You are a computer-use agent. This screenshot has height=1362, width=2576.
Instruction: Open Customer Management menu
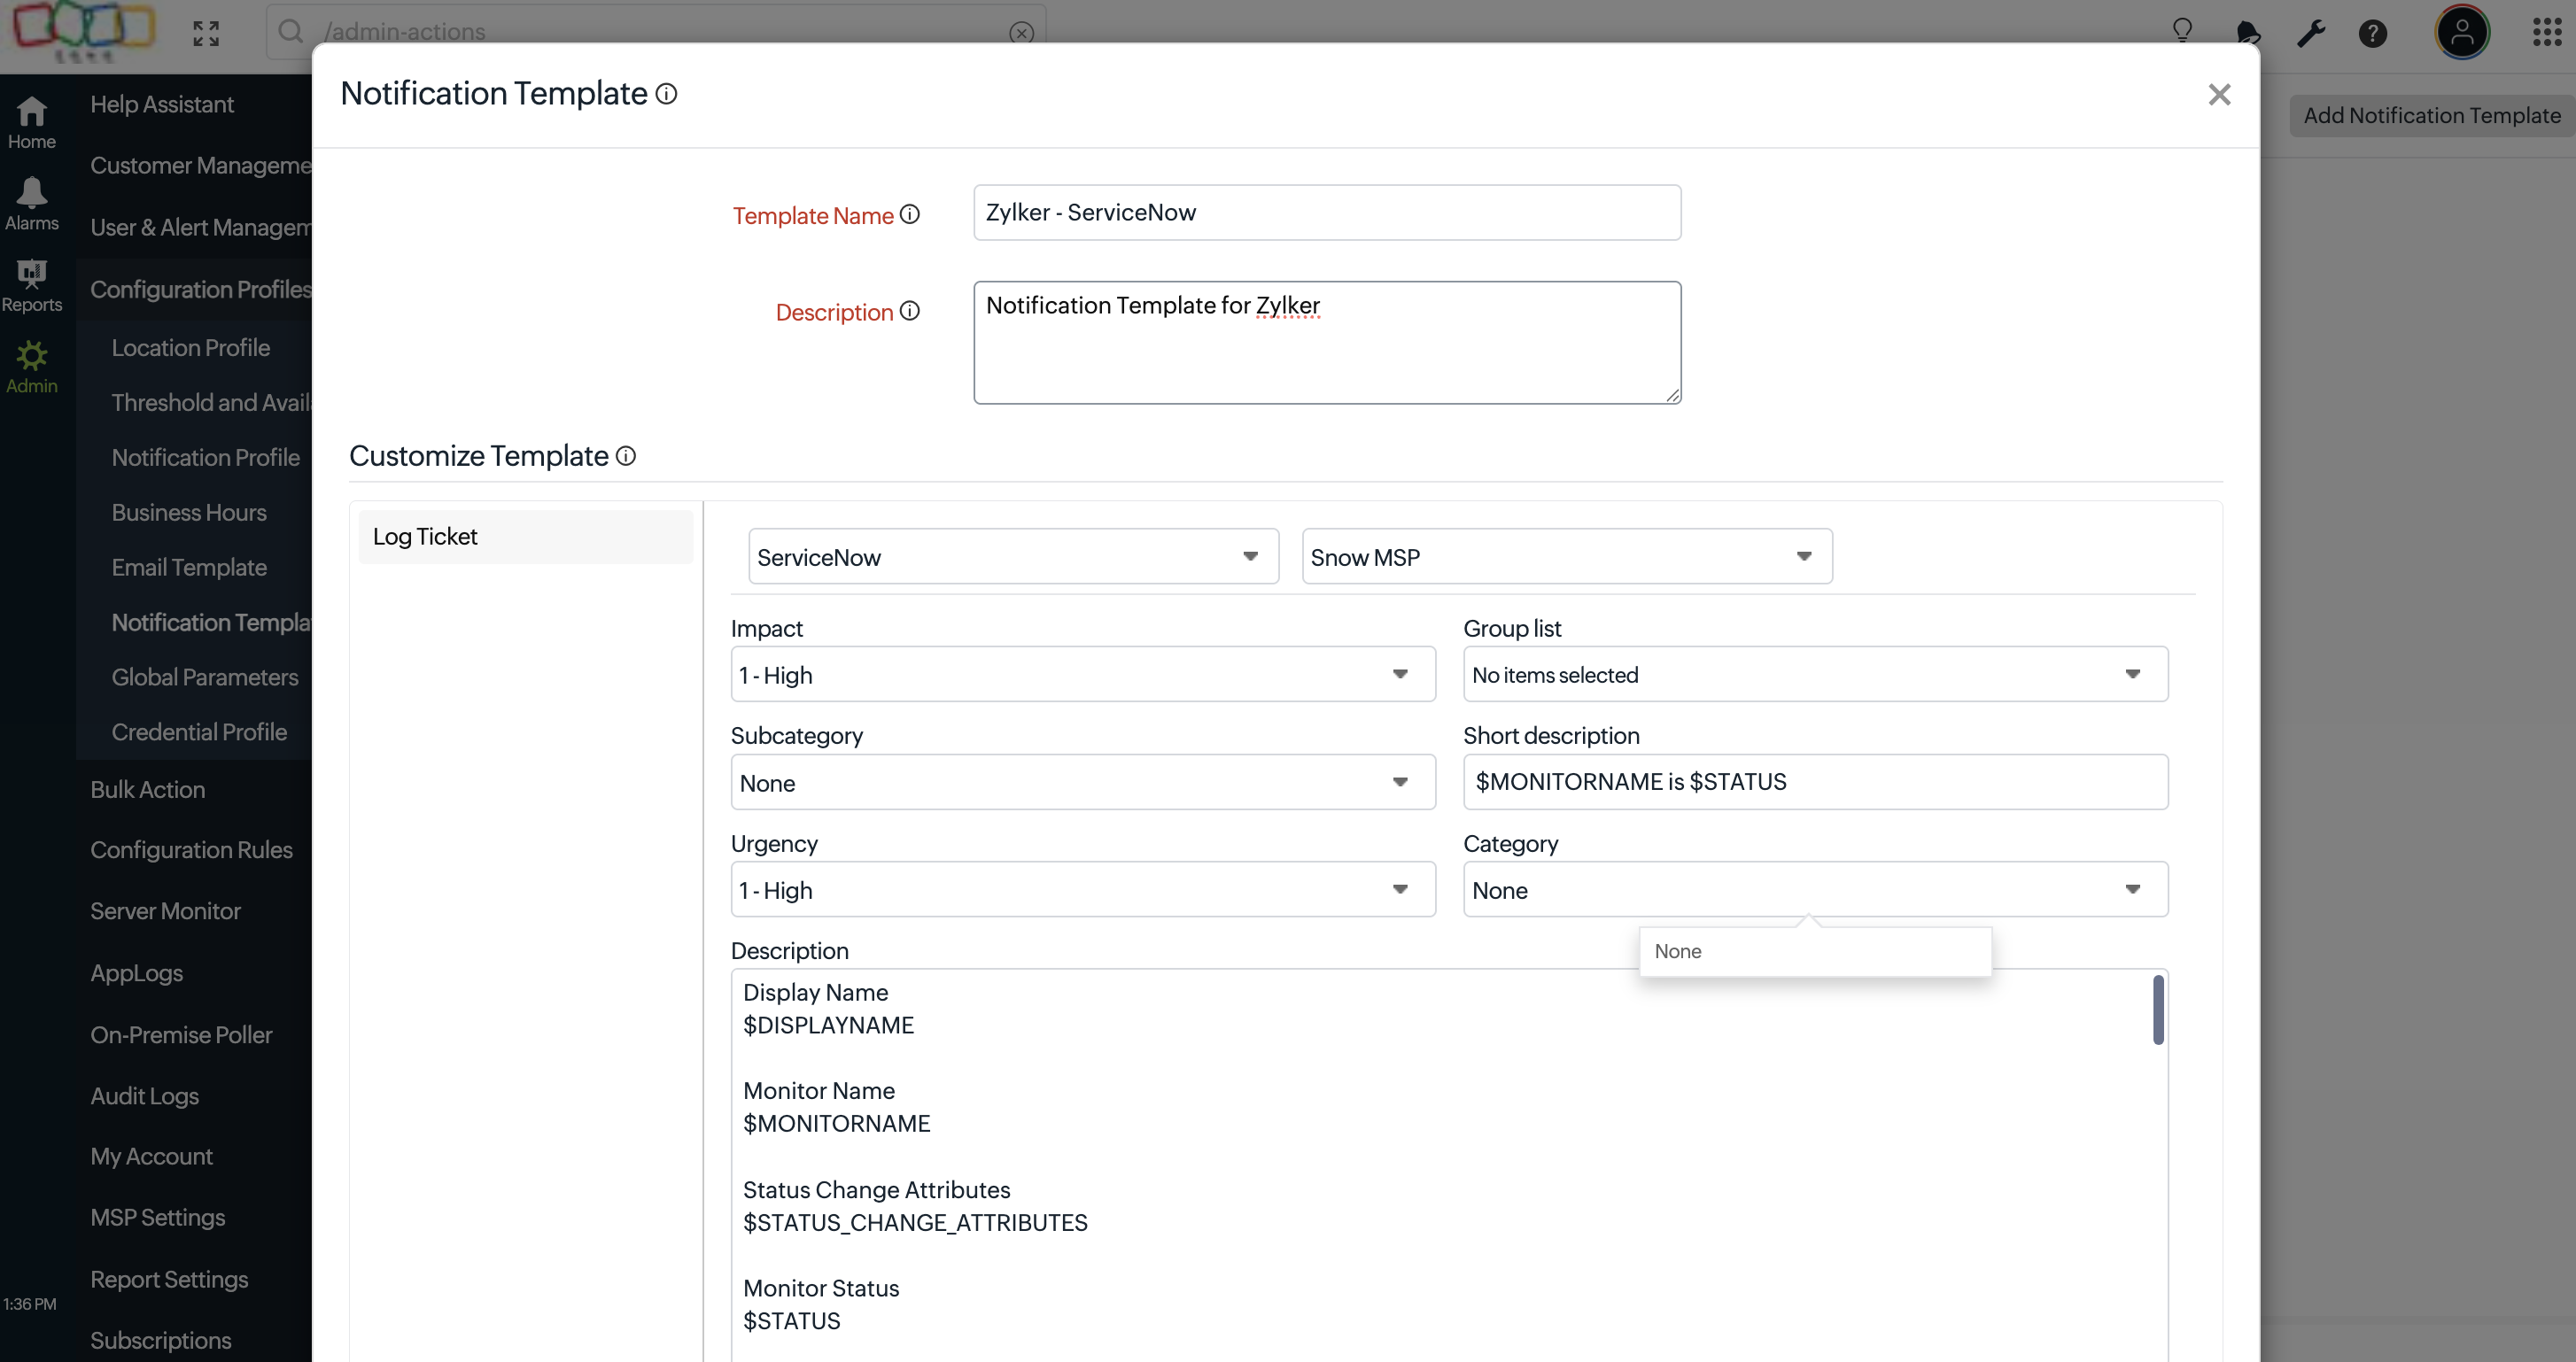[200, 165]
